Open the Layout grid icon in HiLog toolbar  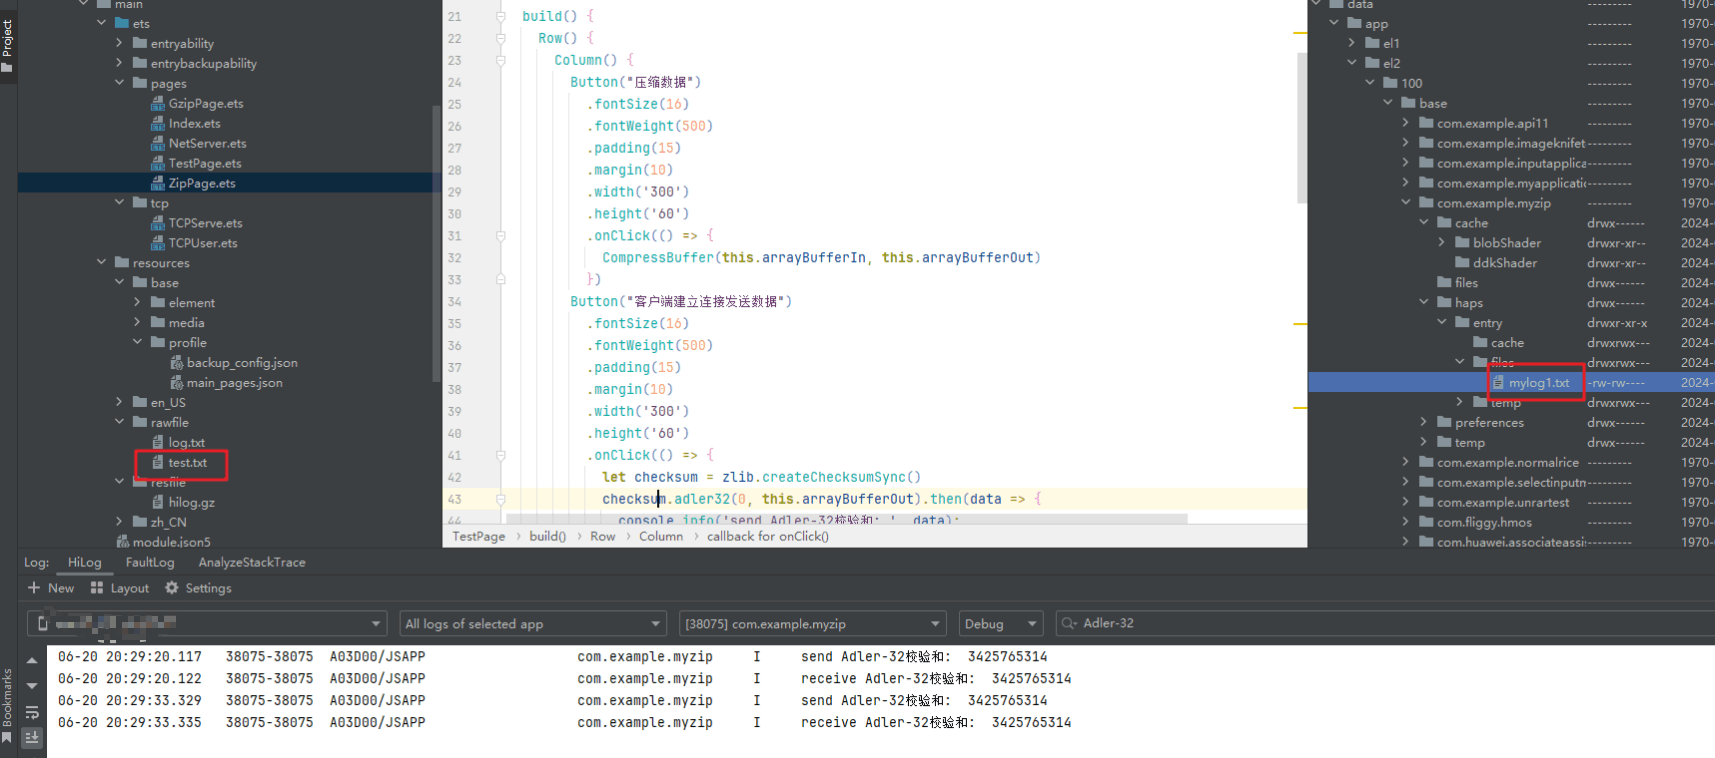pos(97,588)
